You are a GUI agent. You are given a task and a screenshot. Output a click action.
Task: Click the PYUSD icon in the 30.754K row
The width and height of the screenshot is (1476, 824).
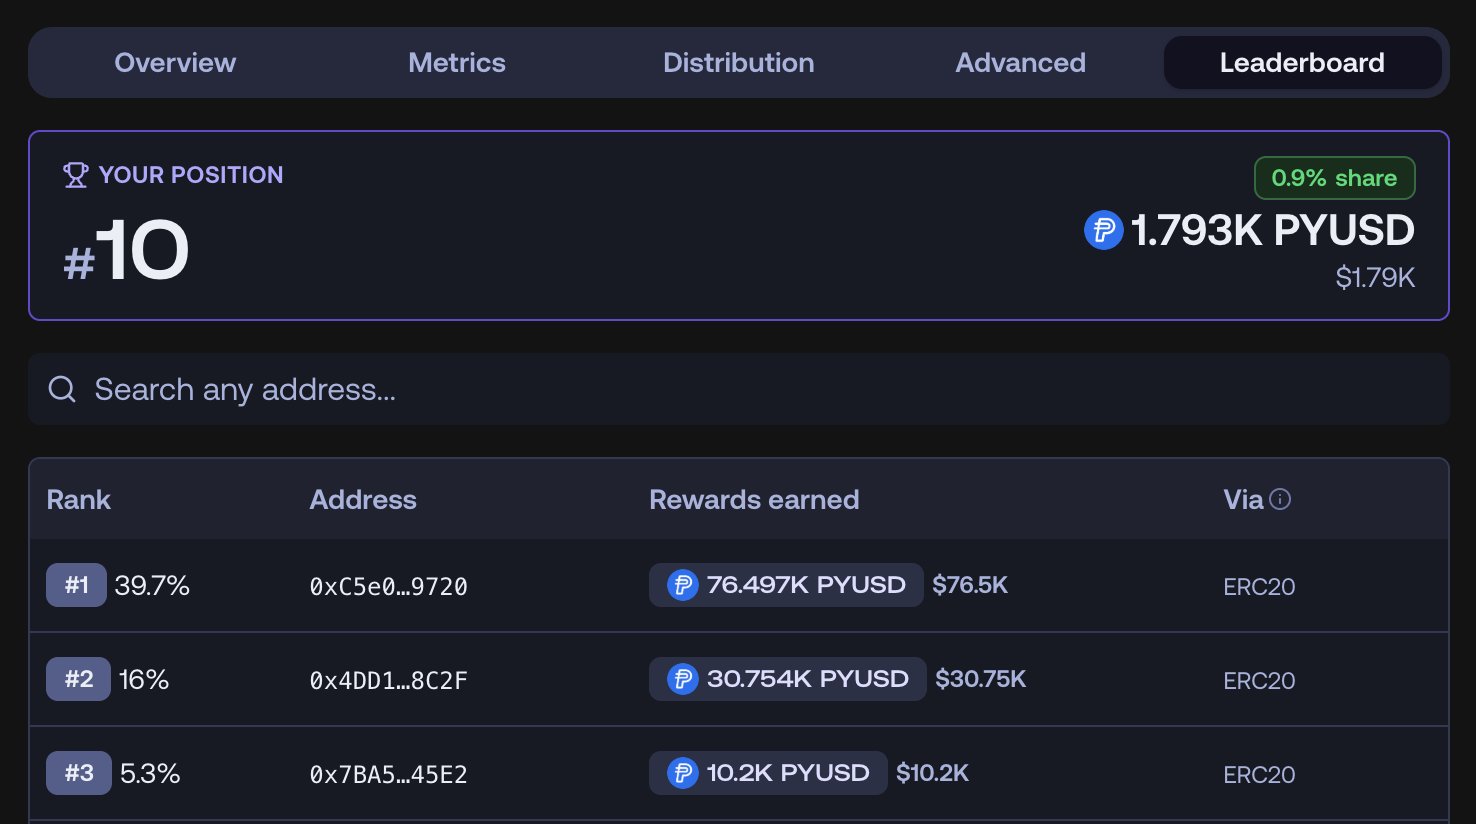click(x=682, y=679)
